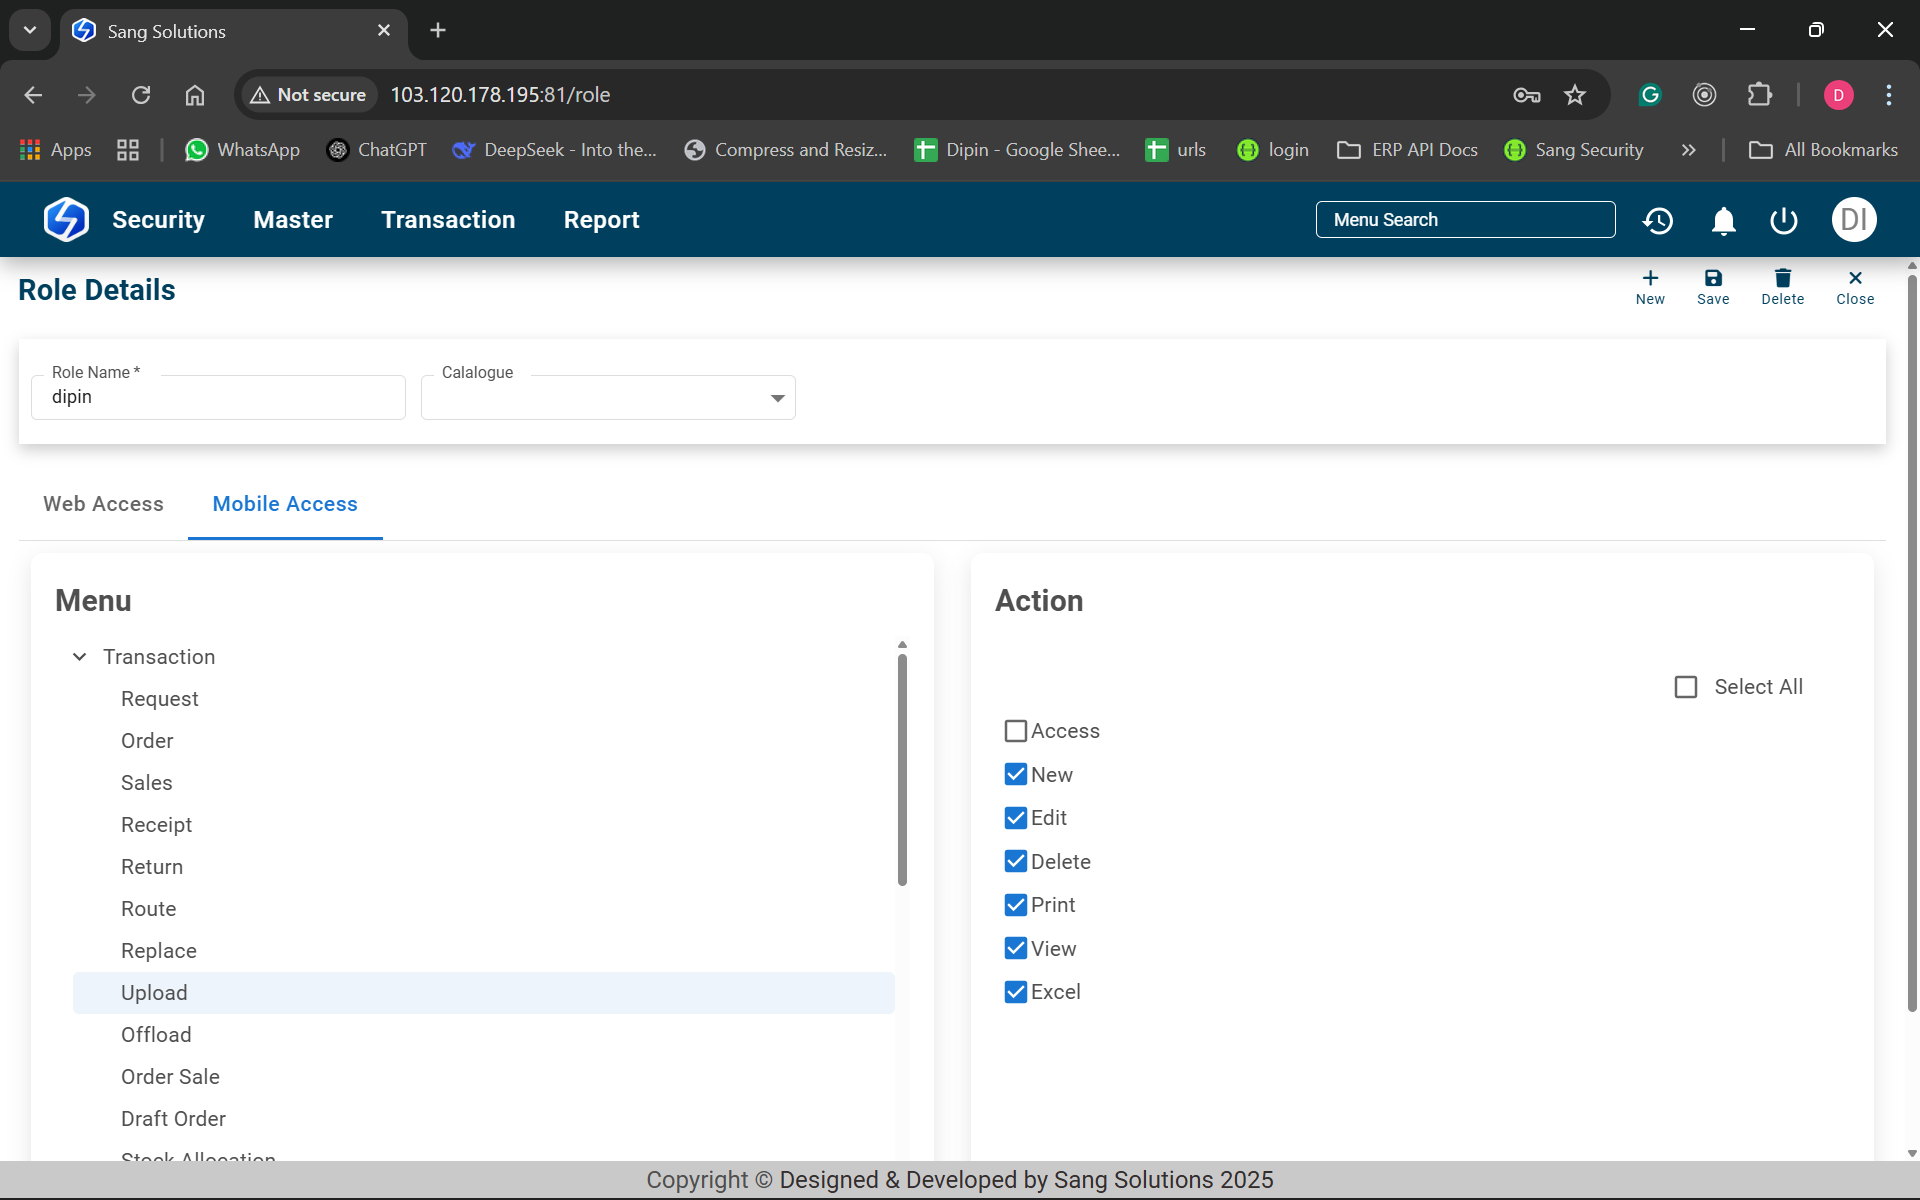
Task: Open the history clock icon
Action: (1658, 220)
